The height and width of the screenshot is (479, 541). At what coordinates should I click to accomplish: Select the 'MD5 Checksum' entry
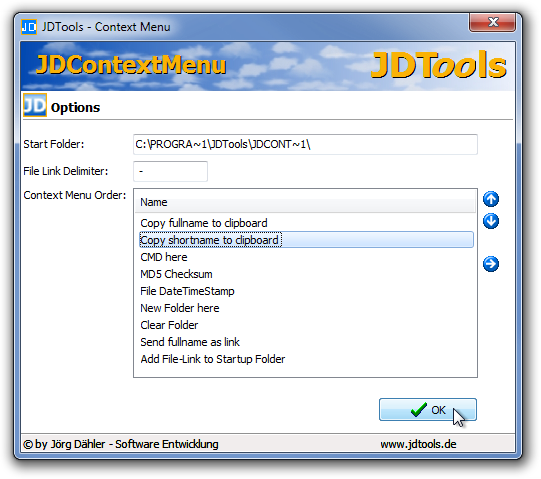176,274
